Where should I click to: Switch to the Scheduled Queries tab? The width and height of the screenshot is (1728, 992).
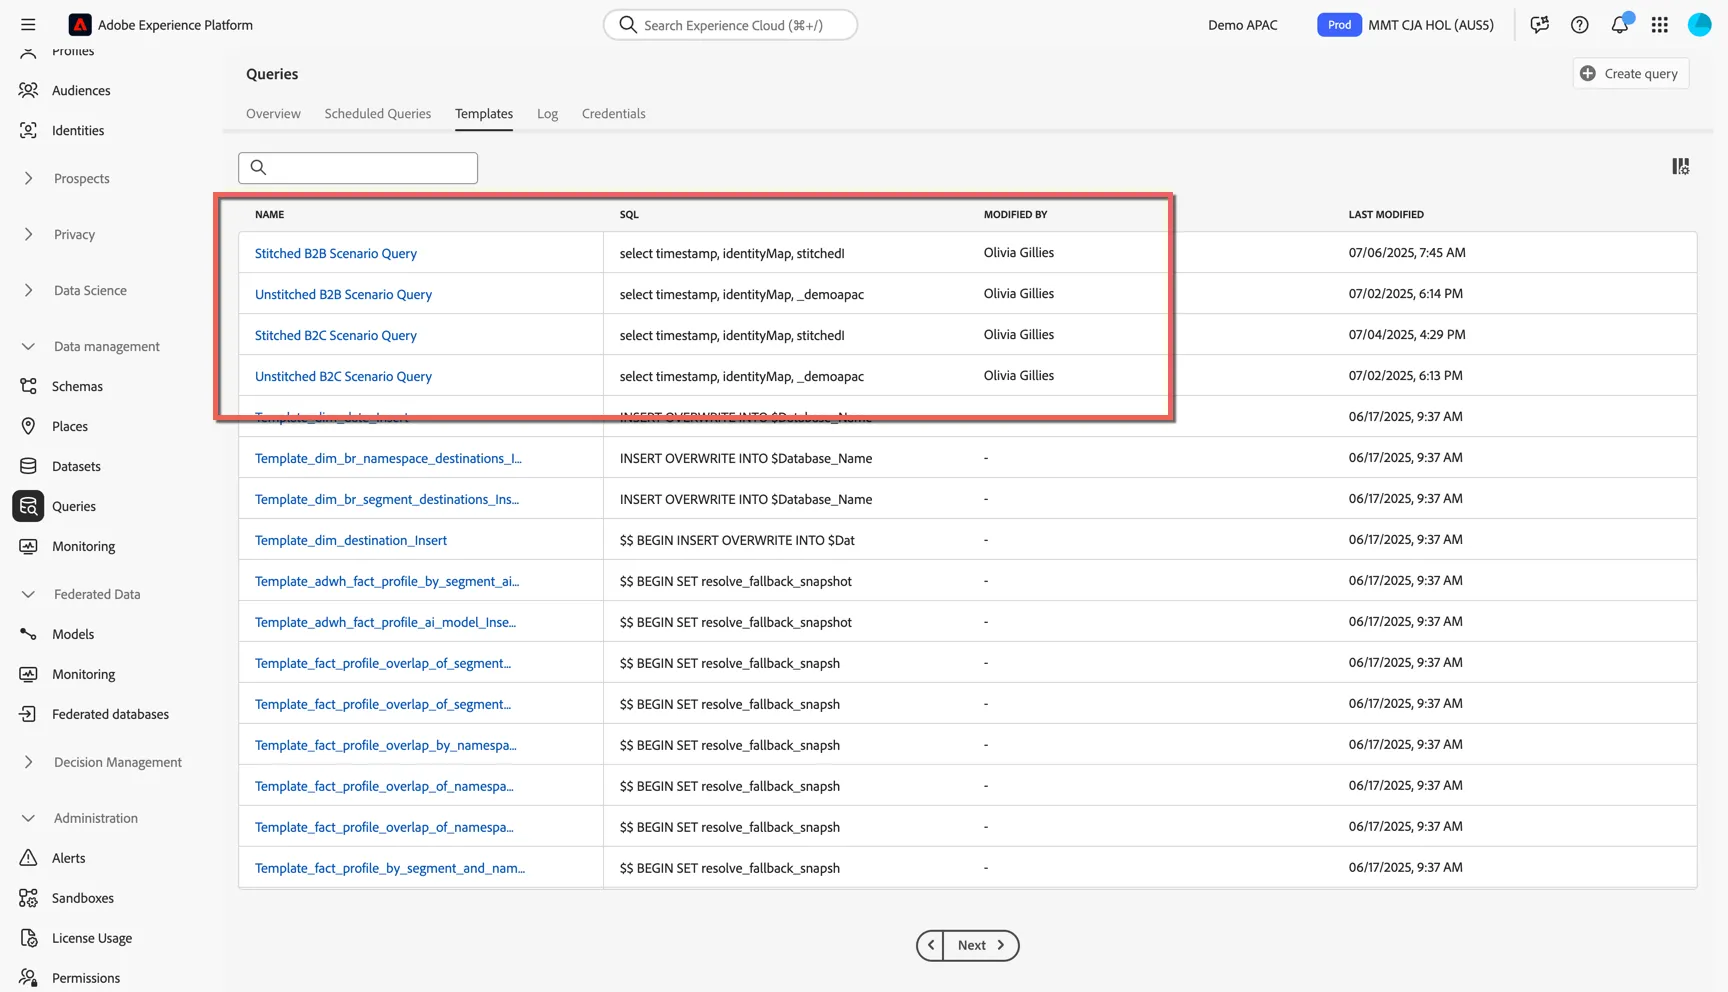click(x=378, y=114)
